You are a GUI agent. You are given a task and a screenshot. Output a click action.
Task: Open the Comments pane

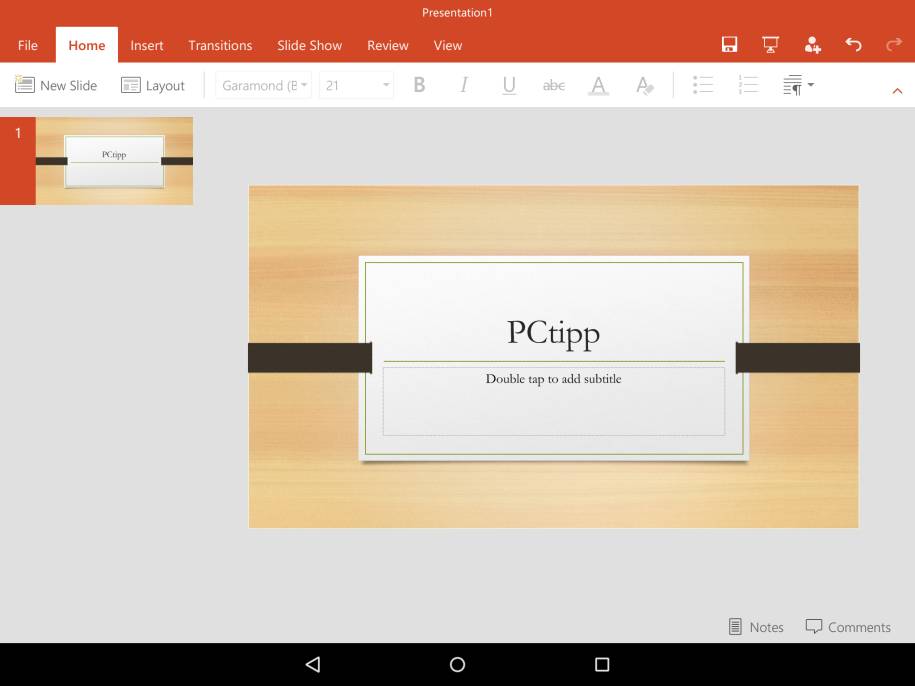[x=848, y=627]
